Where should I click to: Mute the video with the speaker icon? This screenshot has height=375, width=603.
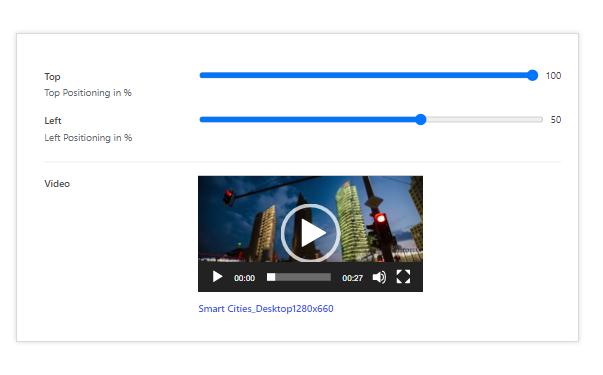[x=379, y=277]
